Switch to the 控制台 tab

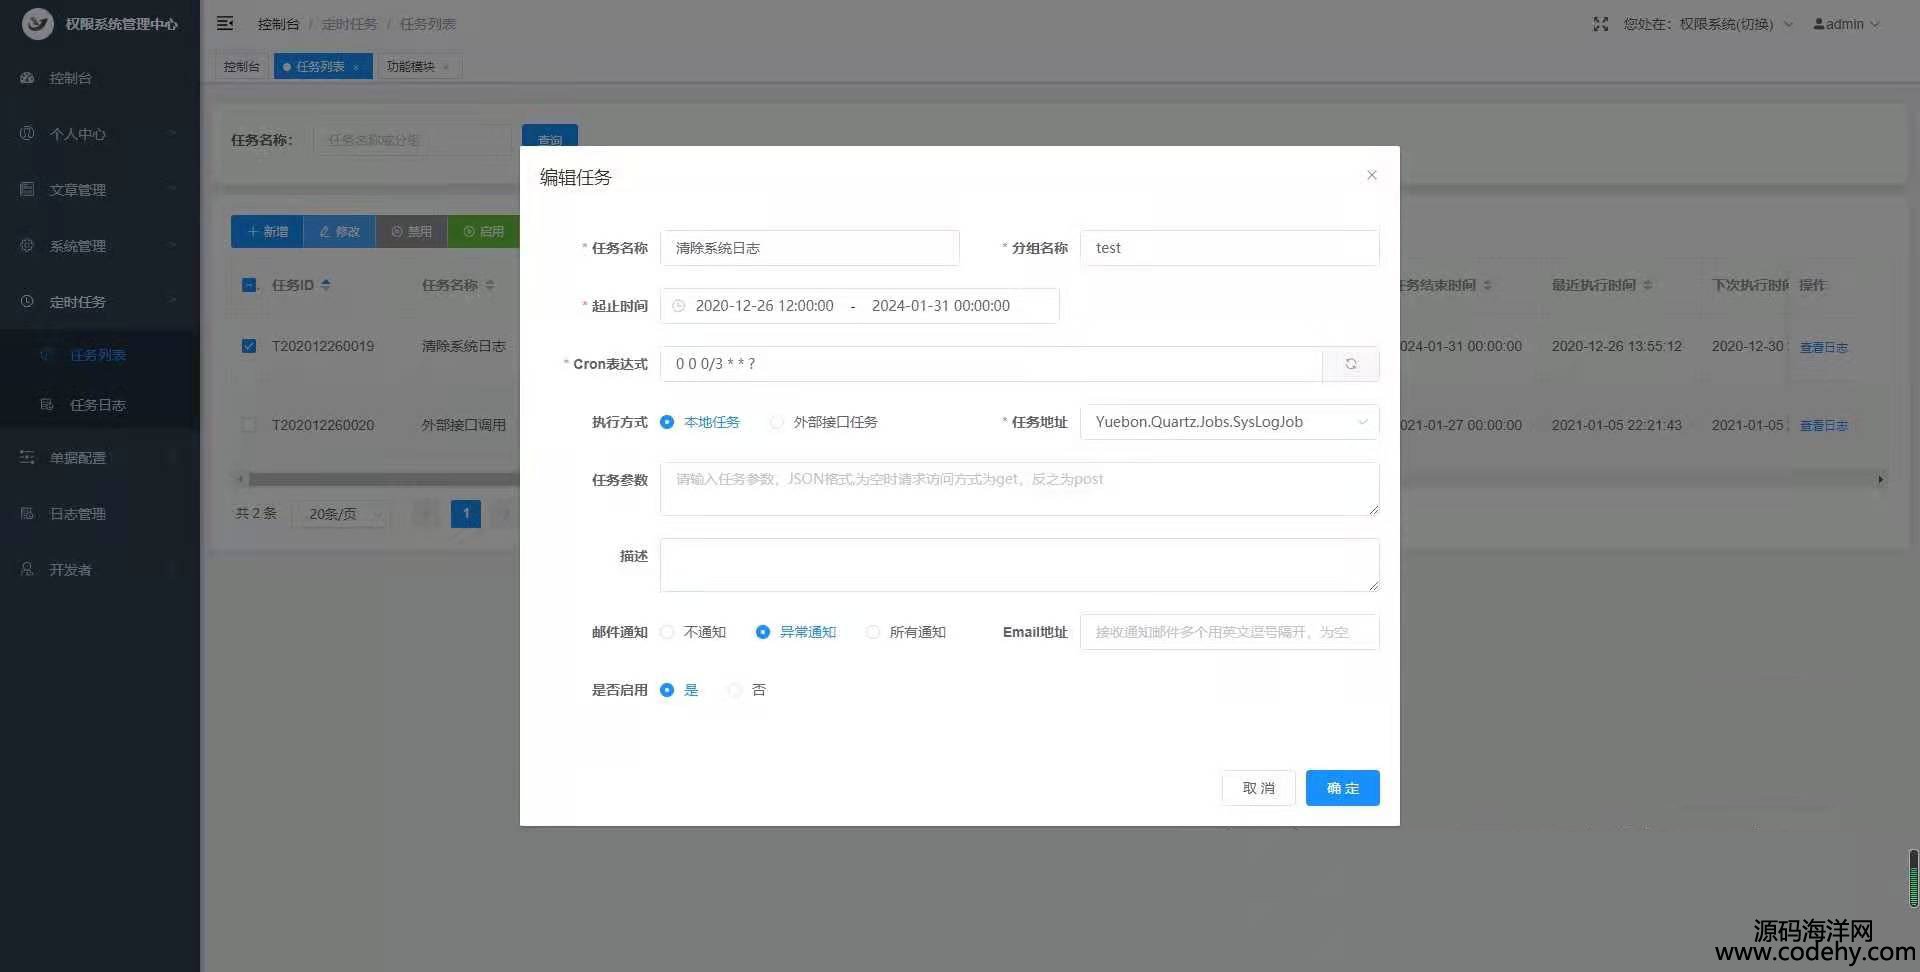241,67
